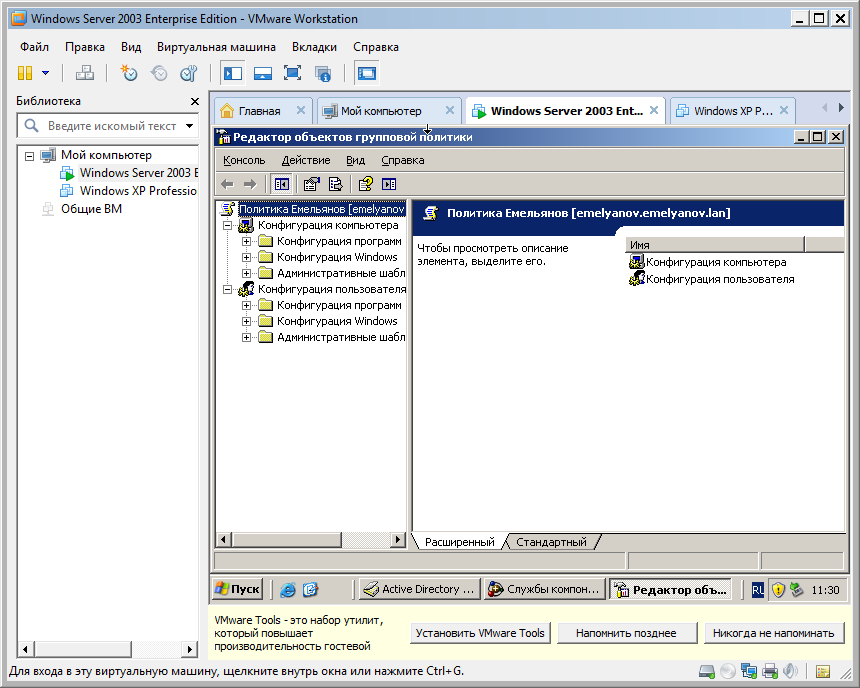Toggle the action pane icon in editor toolbar
This screenshot has width=860, height=688.
[389, 184]
